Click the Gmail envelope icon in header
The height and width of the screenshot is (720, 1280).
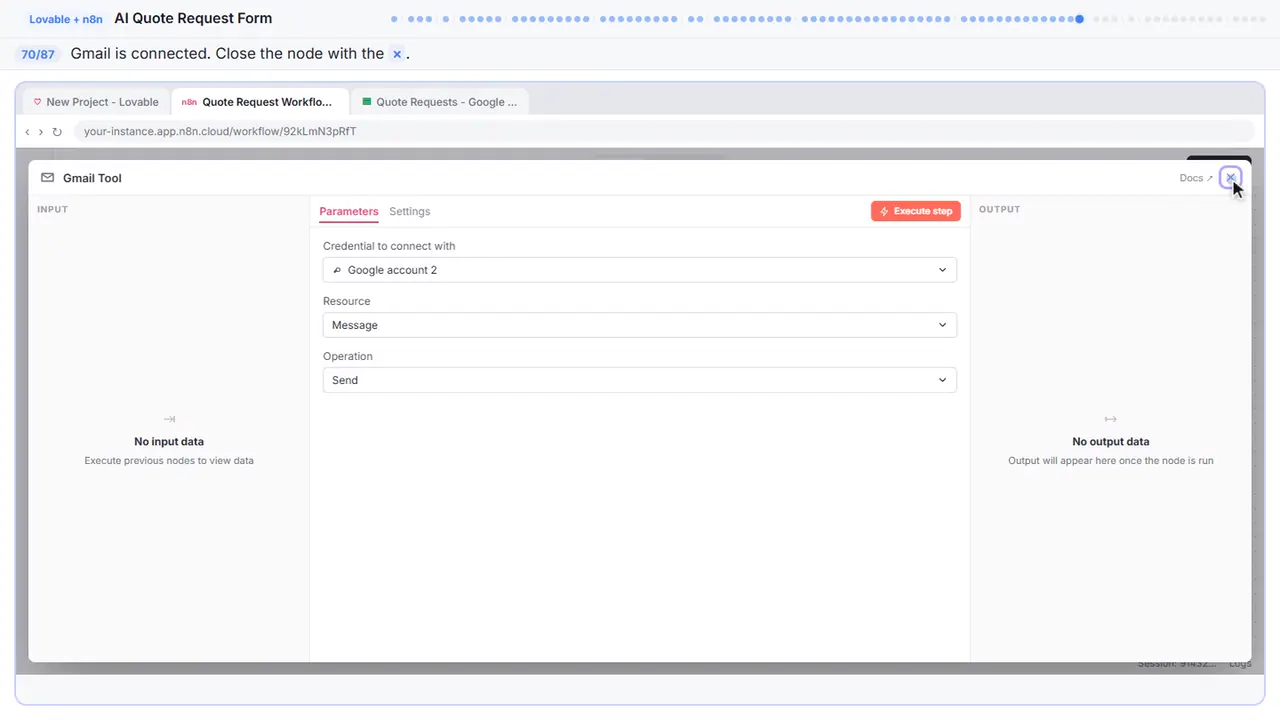point(47,178)
